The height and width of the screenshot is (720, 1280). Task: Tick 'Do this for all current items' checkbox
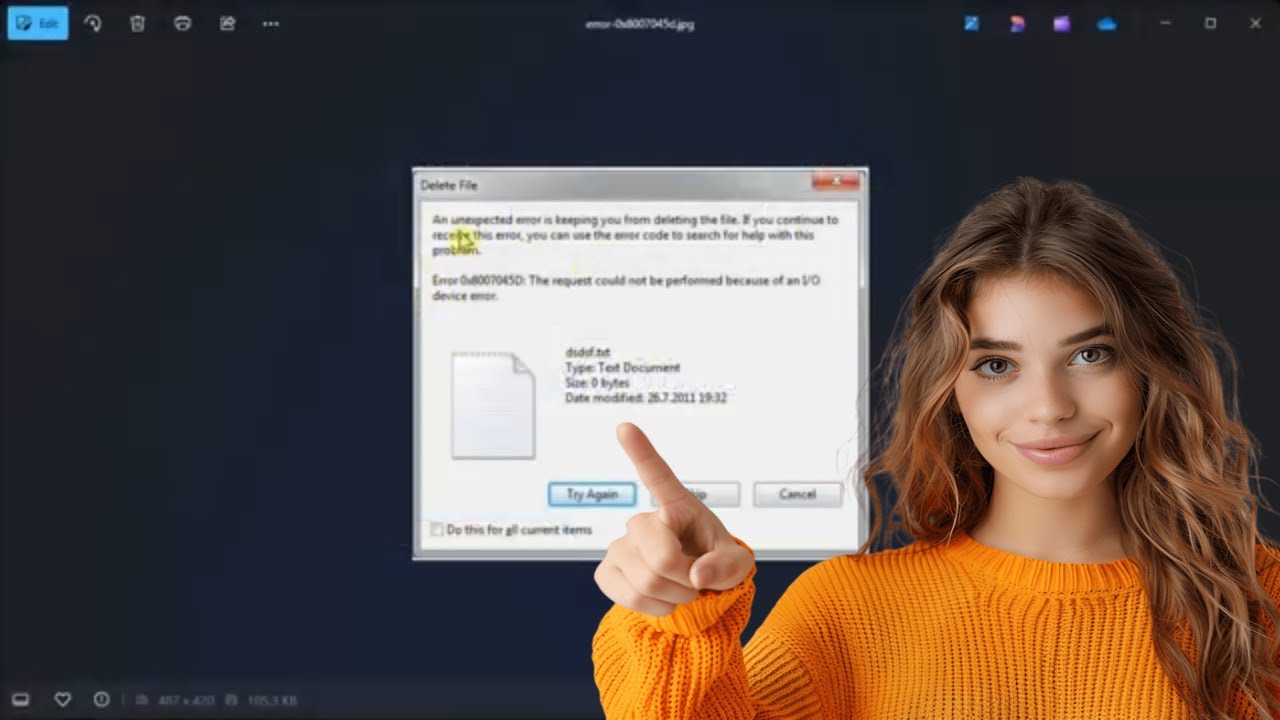coord(437,530)
